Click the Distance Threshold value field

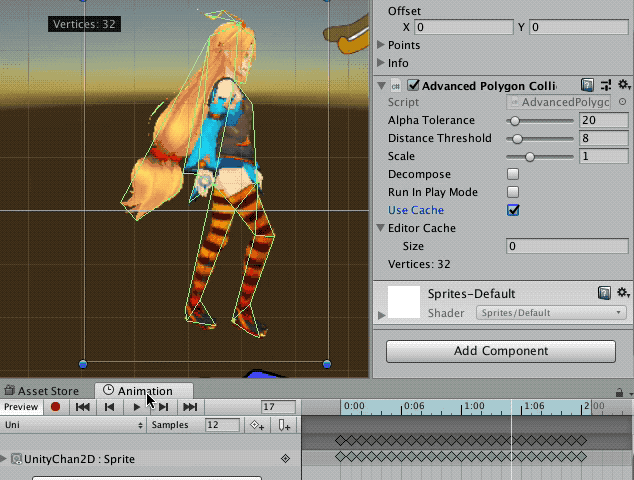(x=604, y=138)
